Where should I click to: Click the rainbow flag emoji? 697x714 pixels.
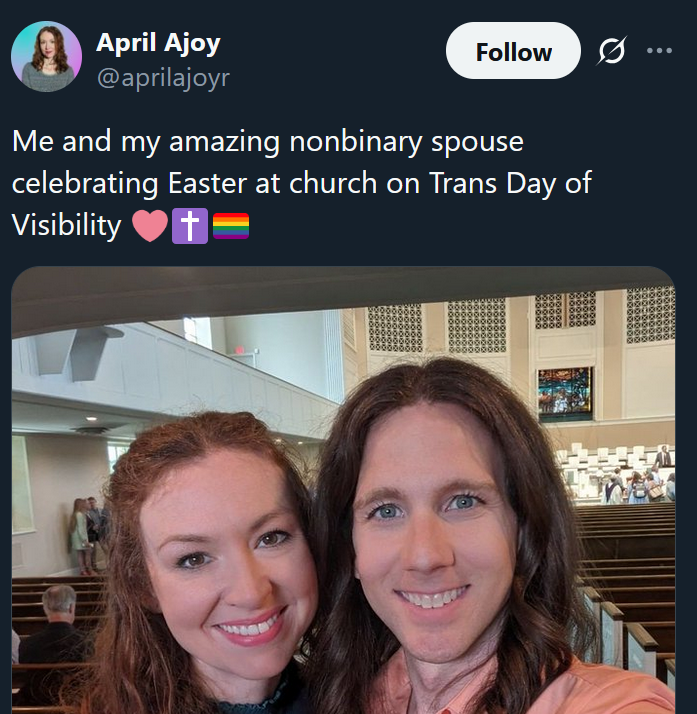tap(231, 226)
